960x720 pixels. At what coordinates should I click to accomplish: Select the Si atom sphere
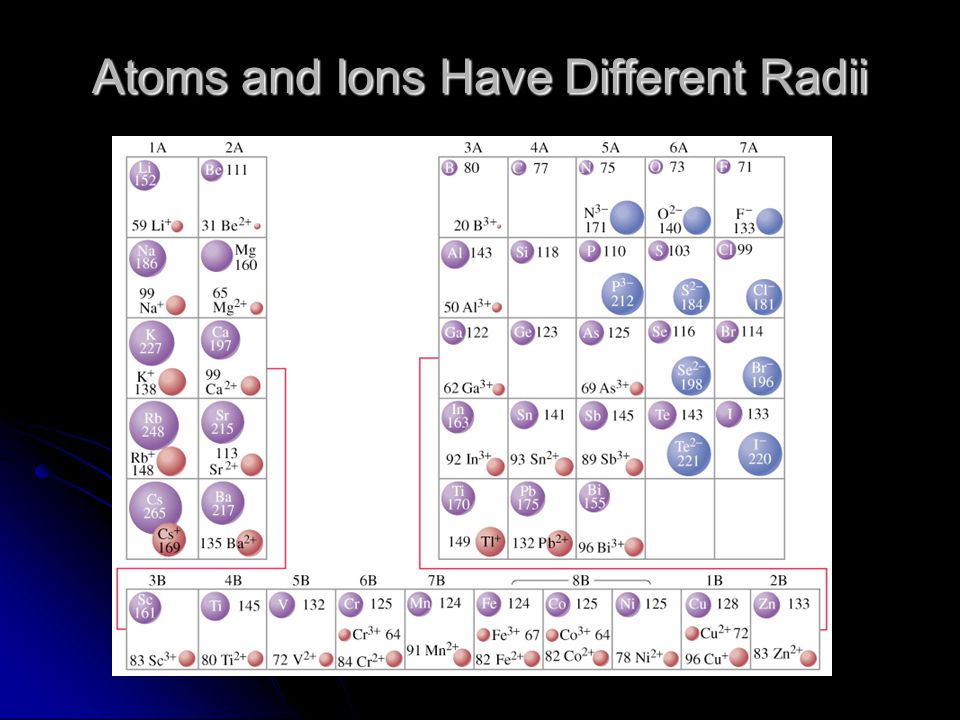522,252
